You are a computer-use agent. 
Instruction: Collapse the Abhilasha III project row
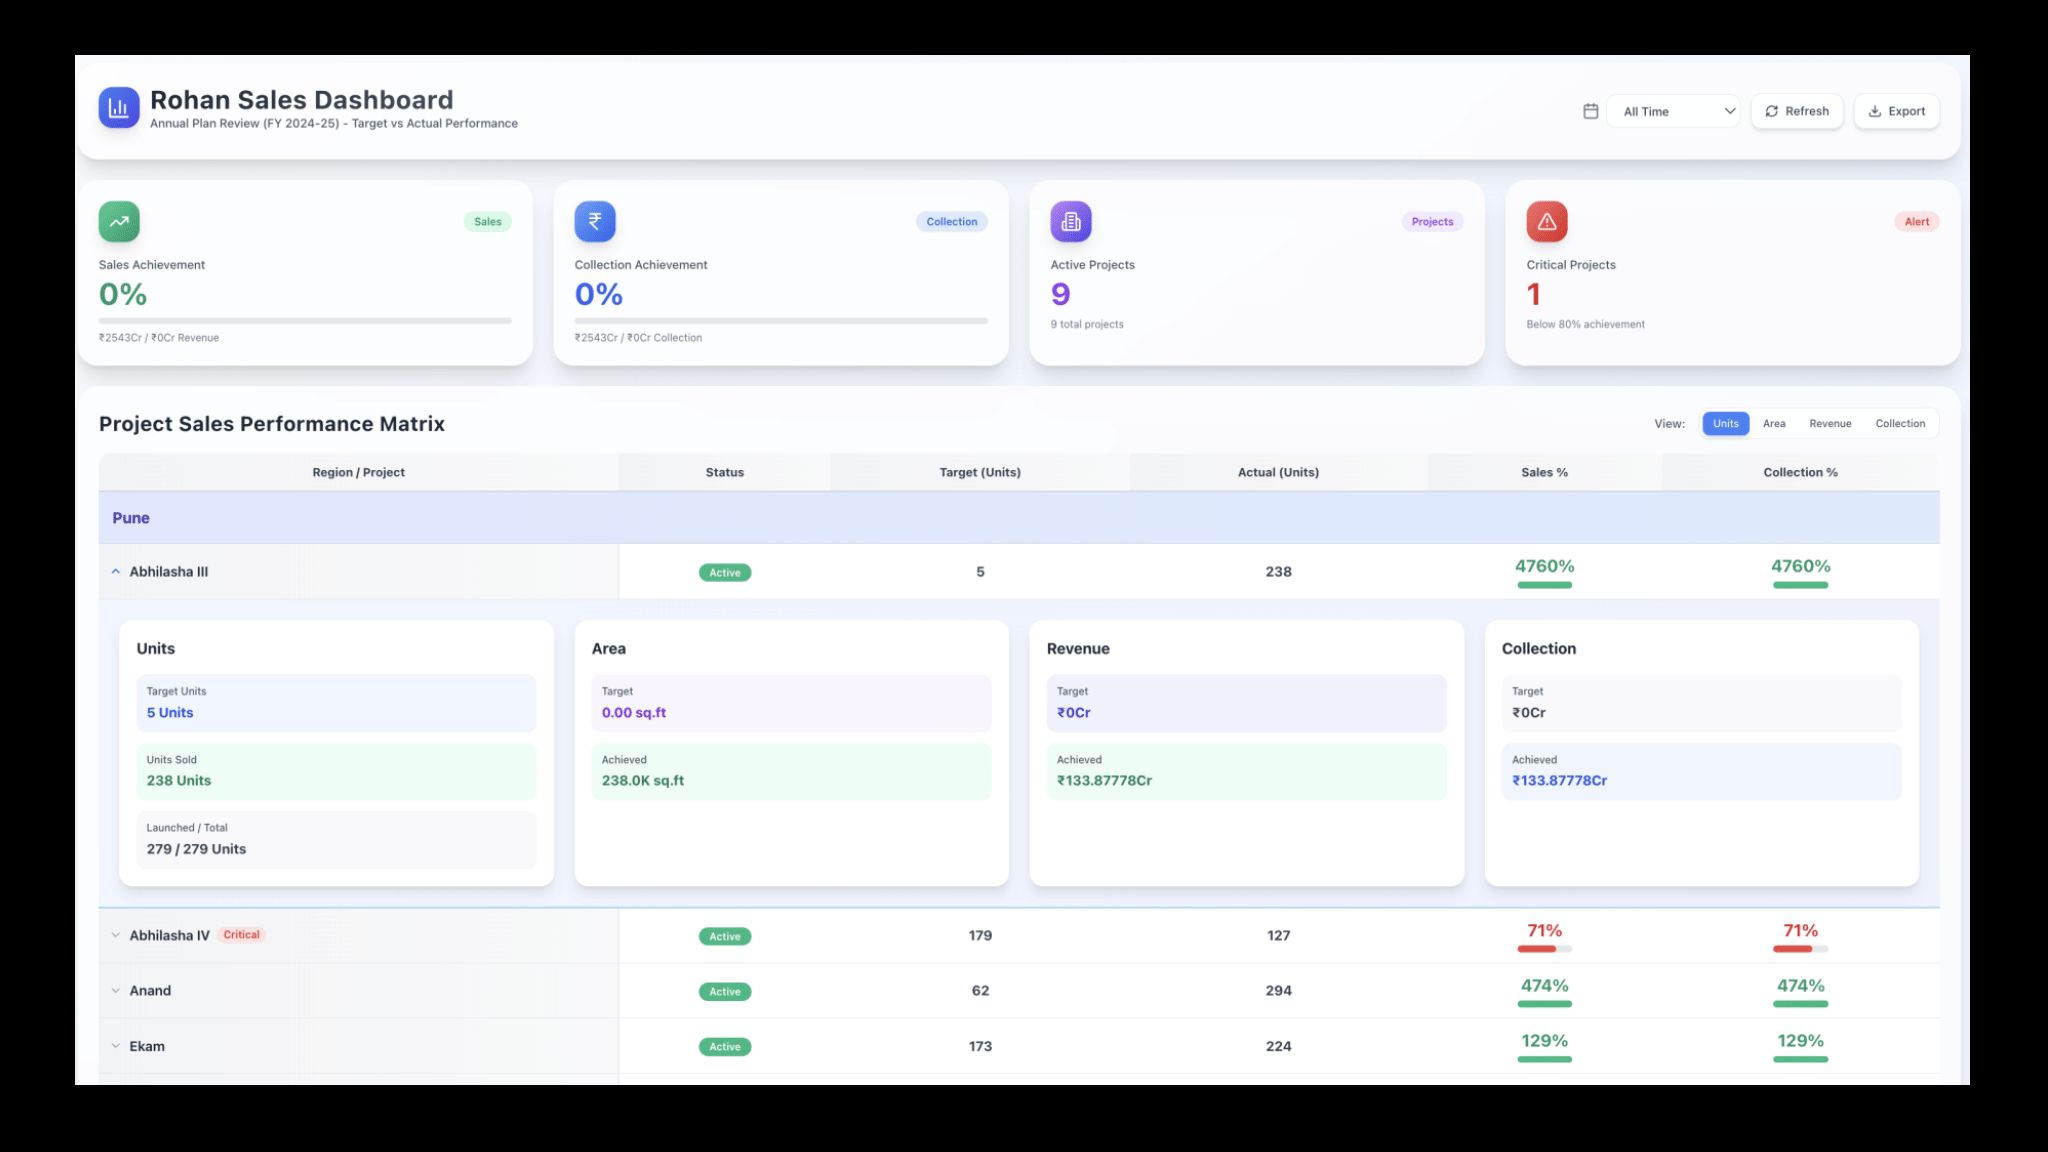tap(116, 572)
